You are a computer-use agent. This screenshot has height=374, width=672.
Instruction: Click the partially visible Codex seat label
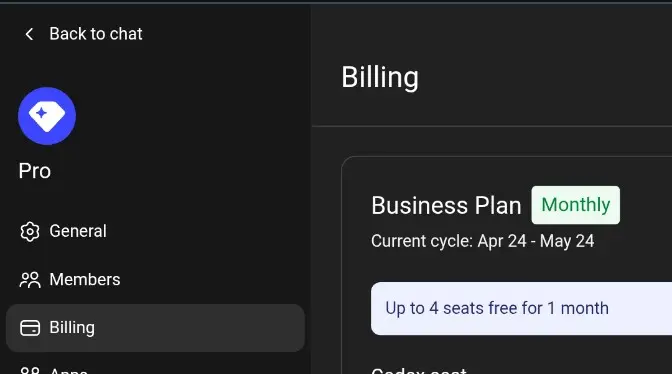[x=419, y=371]
